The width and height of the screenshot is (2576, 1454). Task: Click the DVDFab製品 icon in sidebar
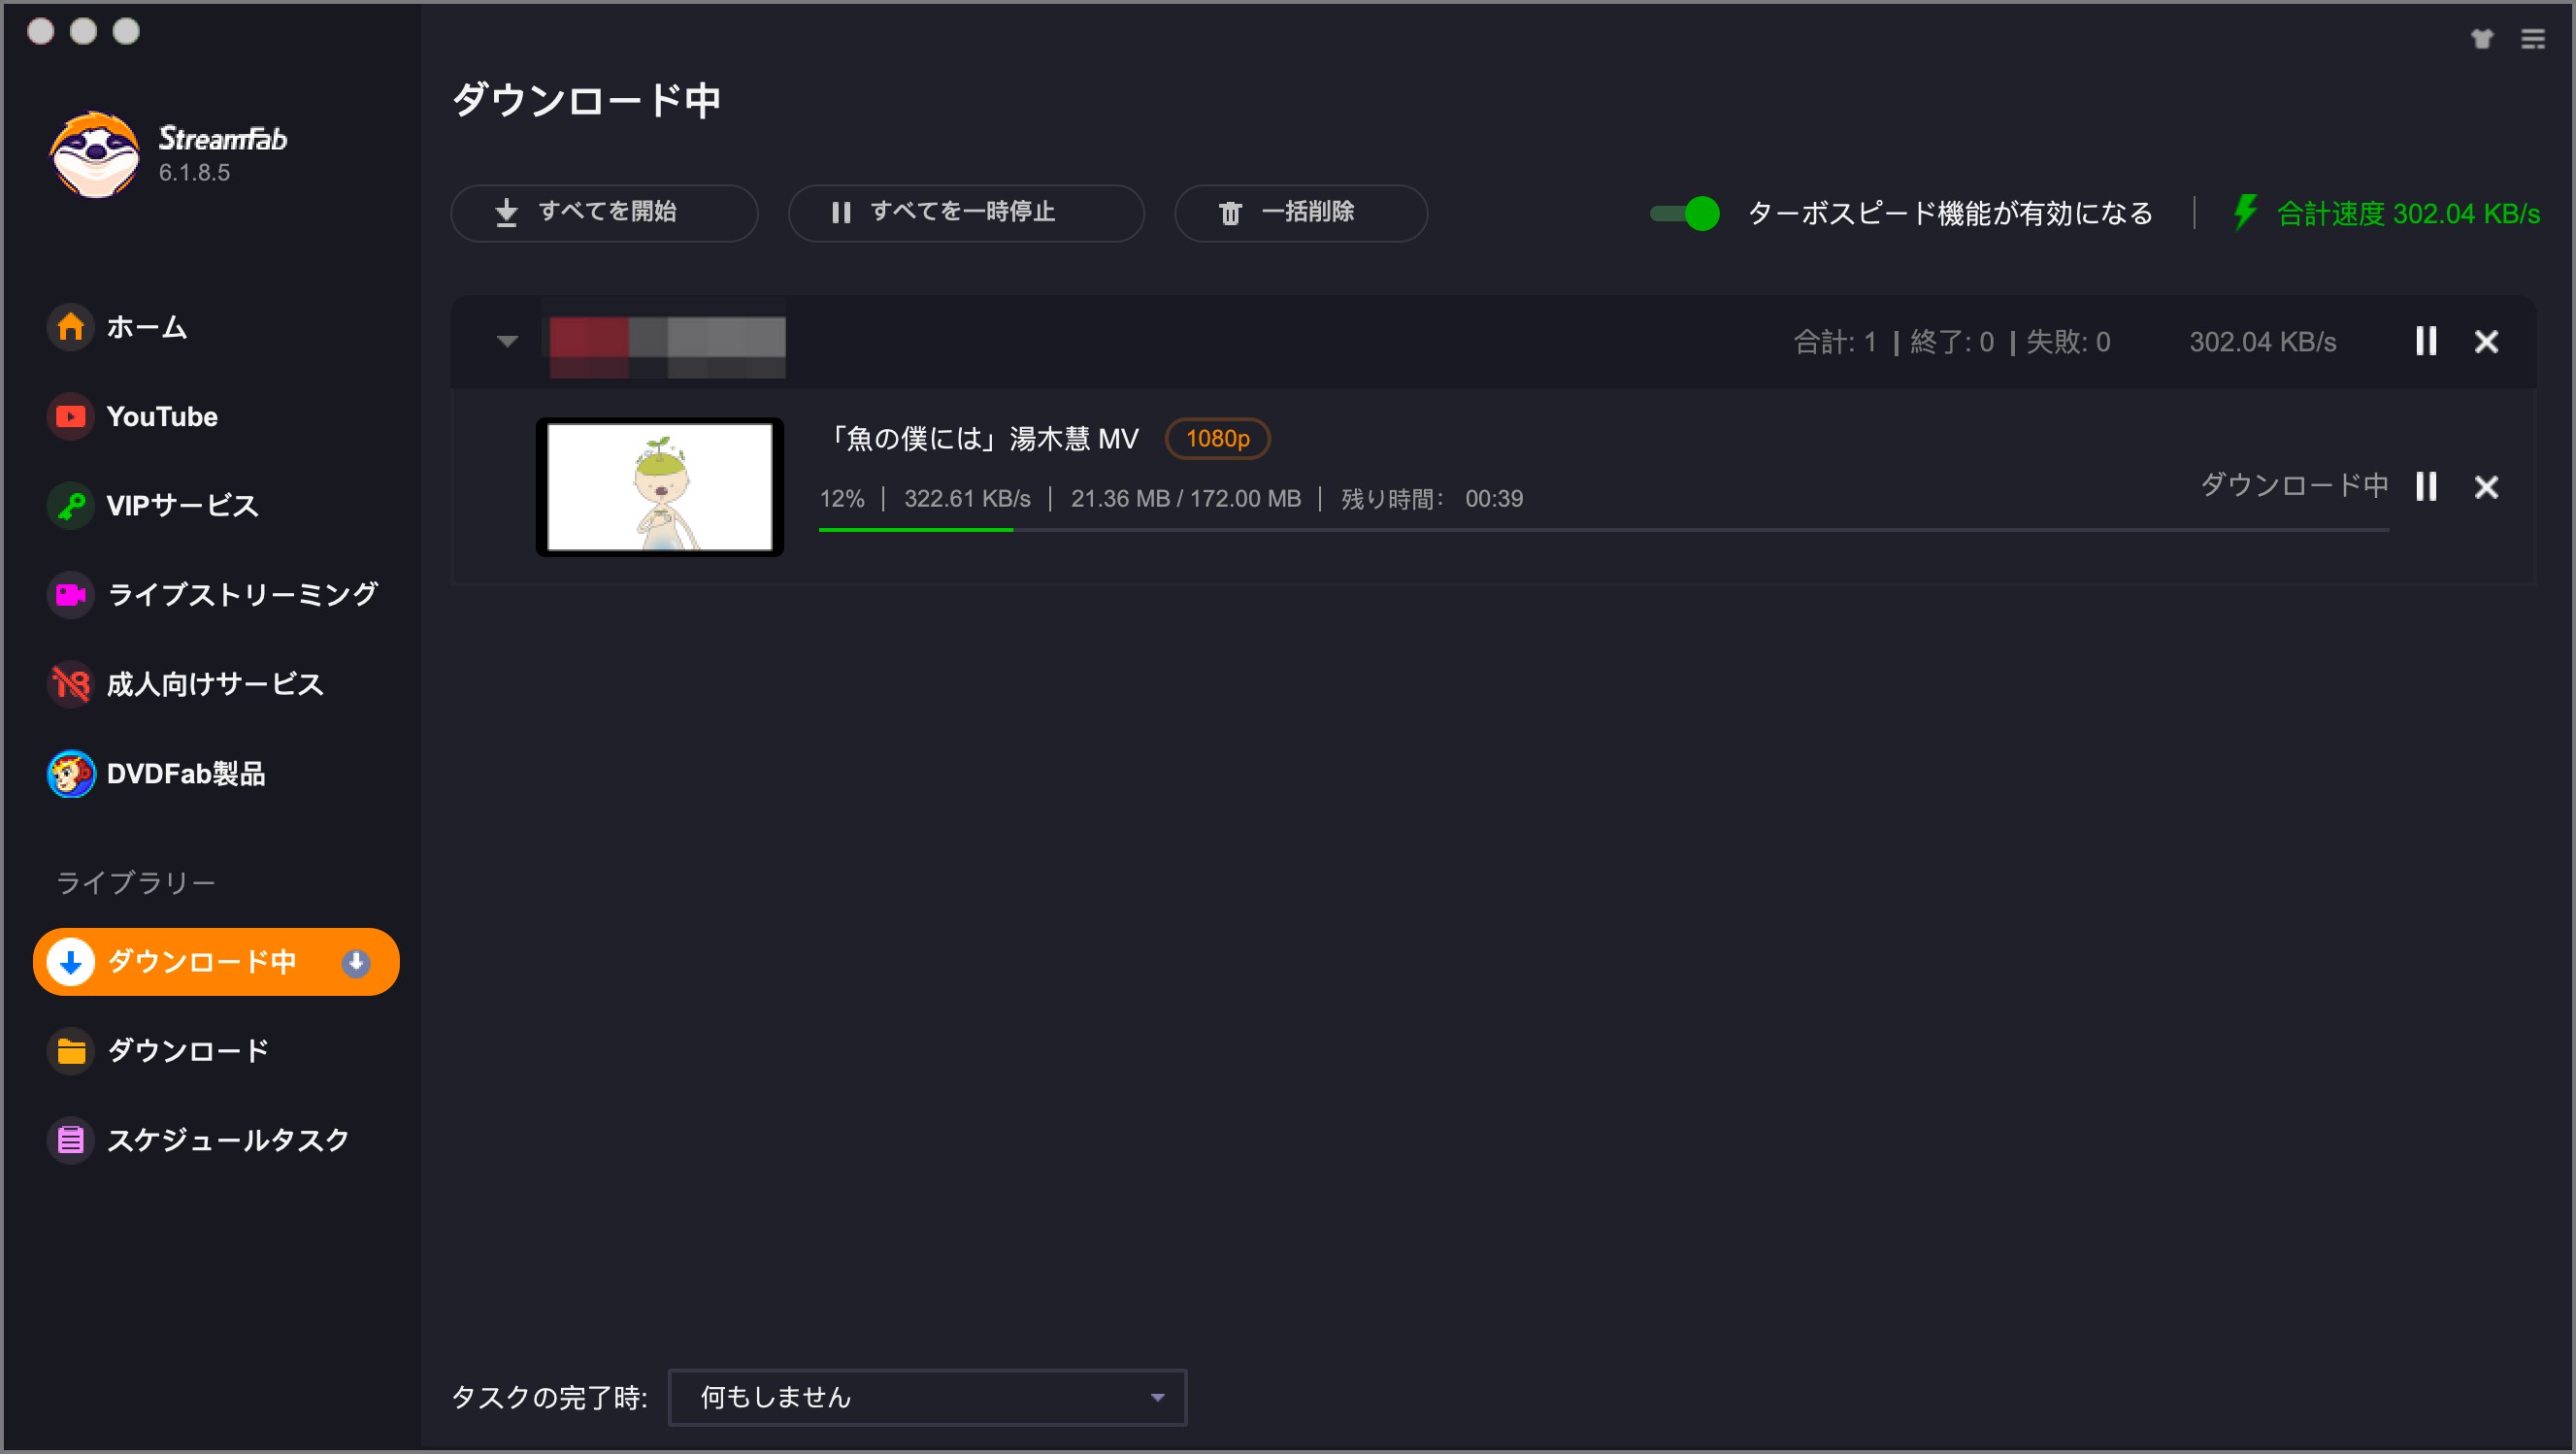pos(71,774)
